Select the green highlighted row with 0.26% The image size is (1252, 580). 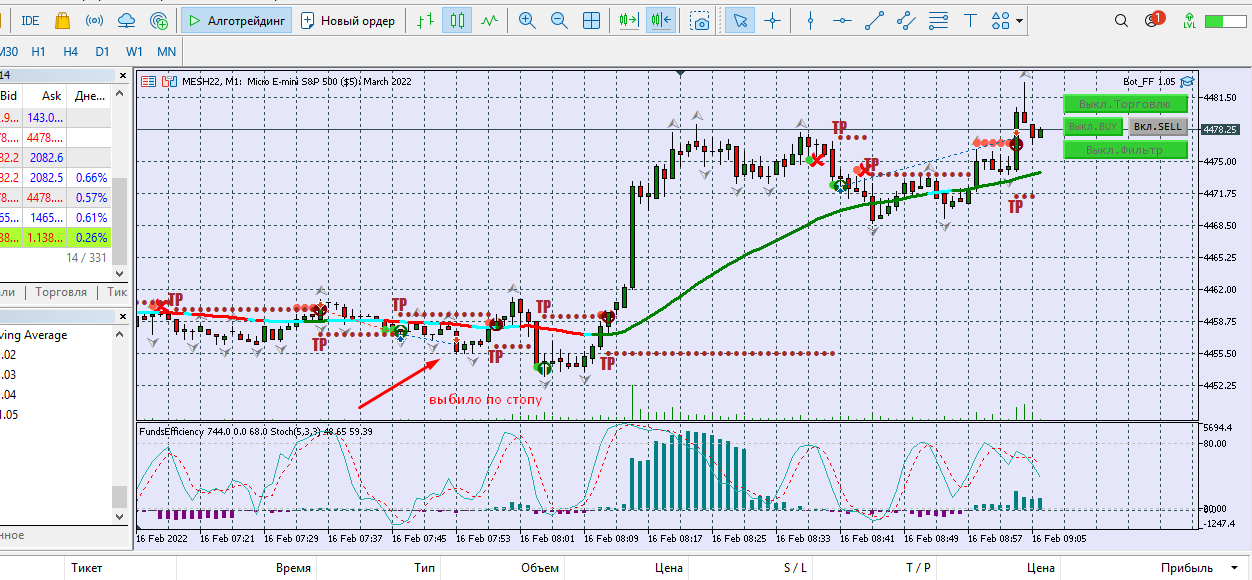55,237
